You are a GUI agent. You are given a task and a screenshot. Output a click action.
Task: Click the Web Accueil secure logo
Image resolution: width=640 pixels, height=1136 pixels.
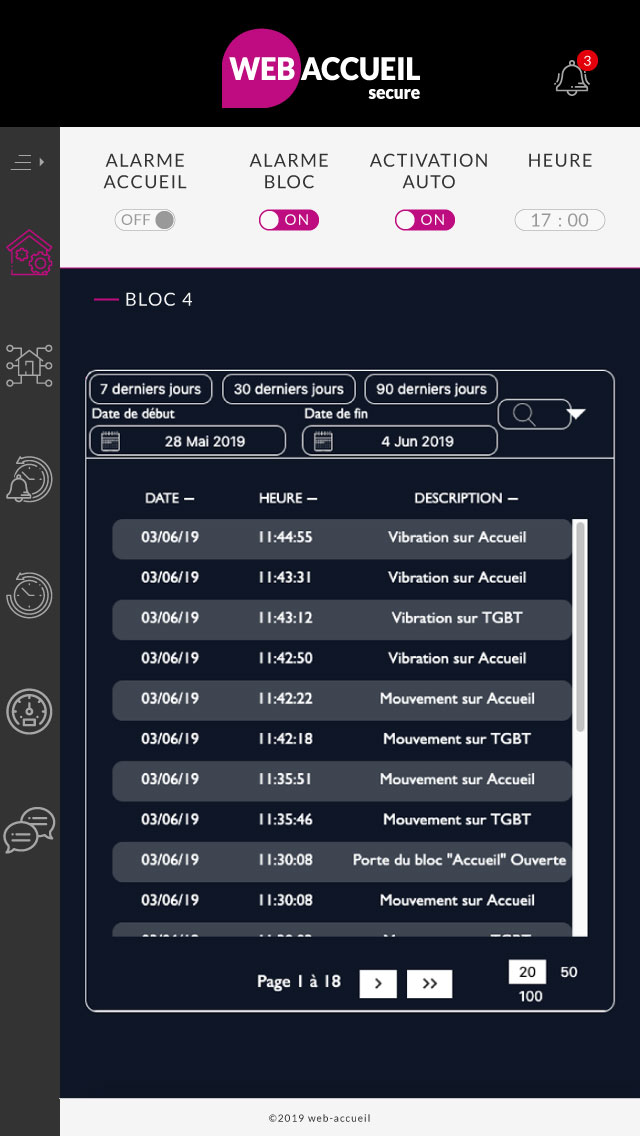point(321,69)
